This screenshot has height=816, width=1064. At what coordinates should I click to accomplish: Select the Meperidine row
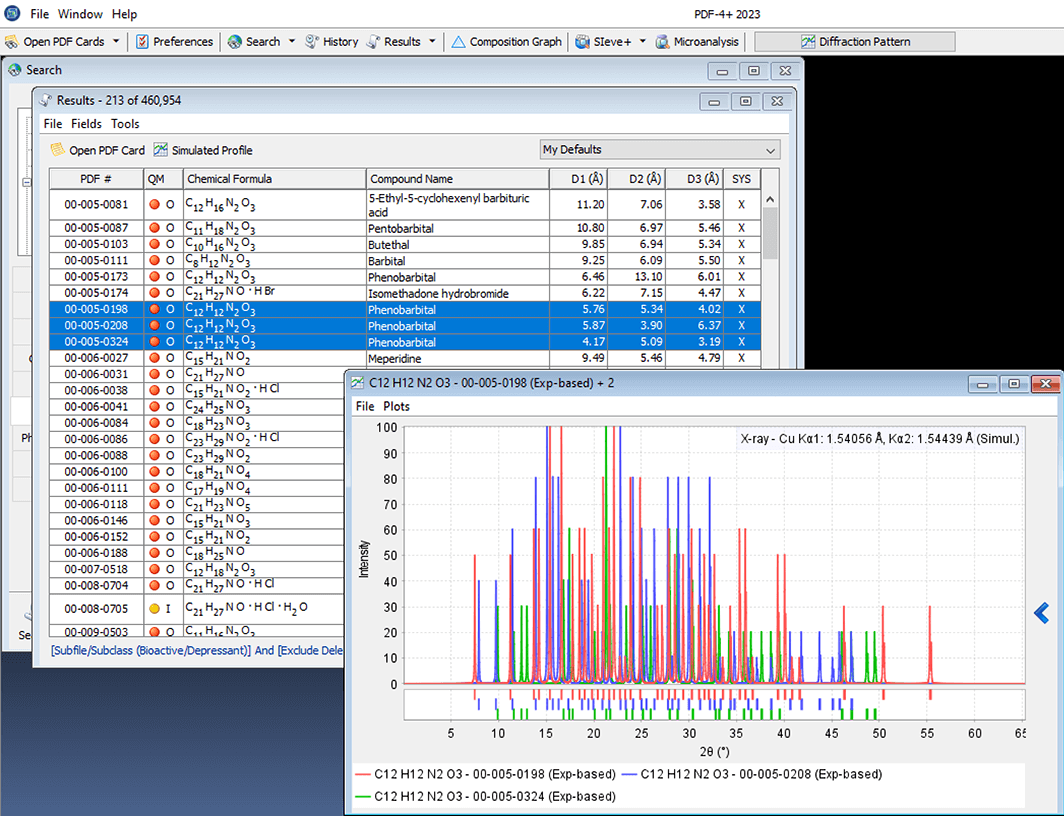pyautogui.click(x=405, y=358)
